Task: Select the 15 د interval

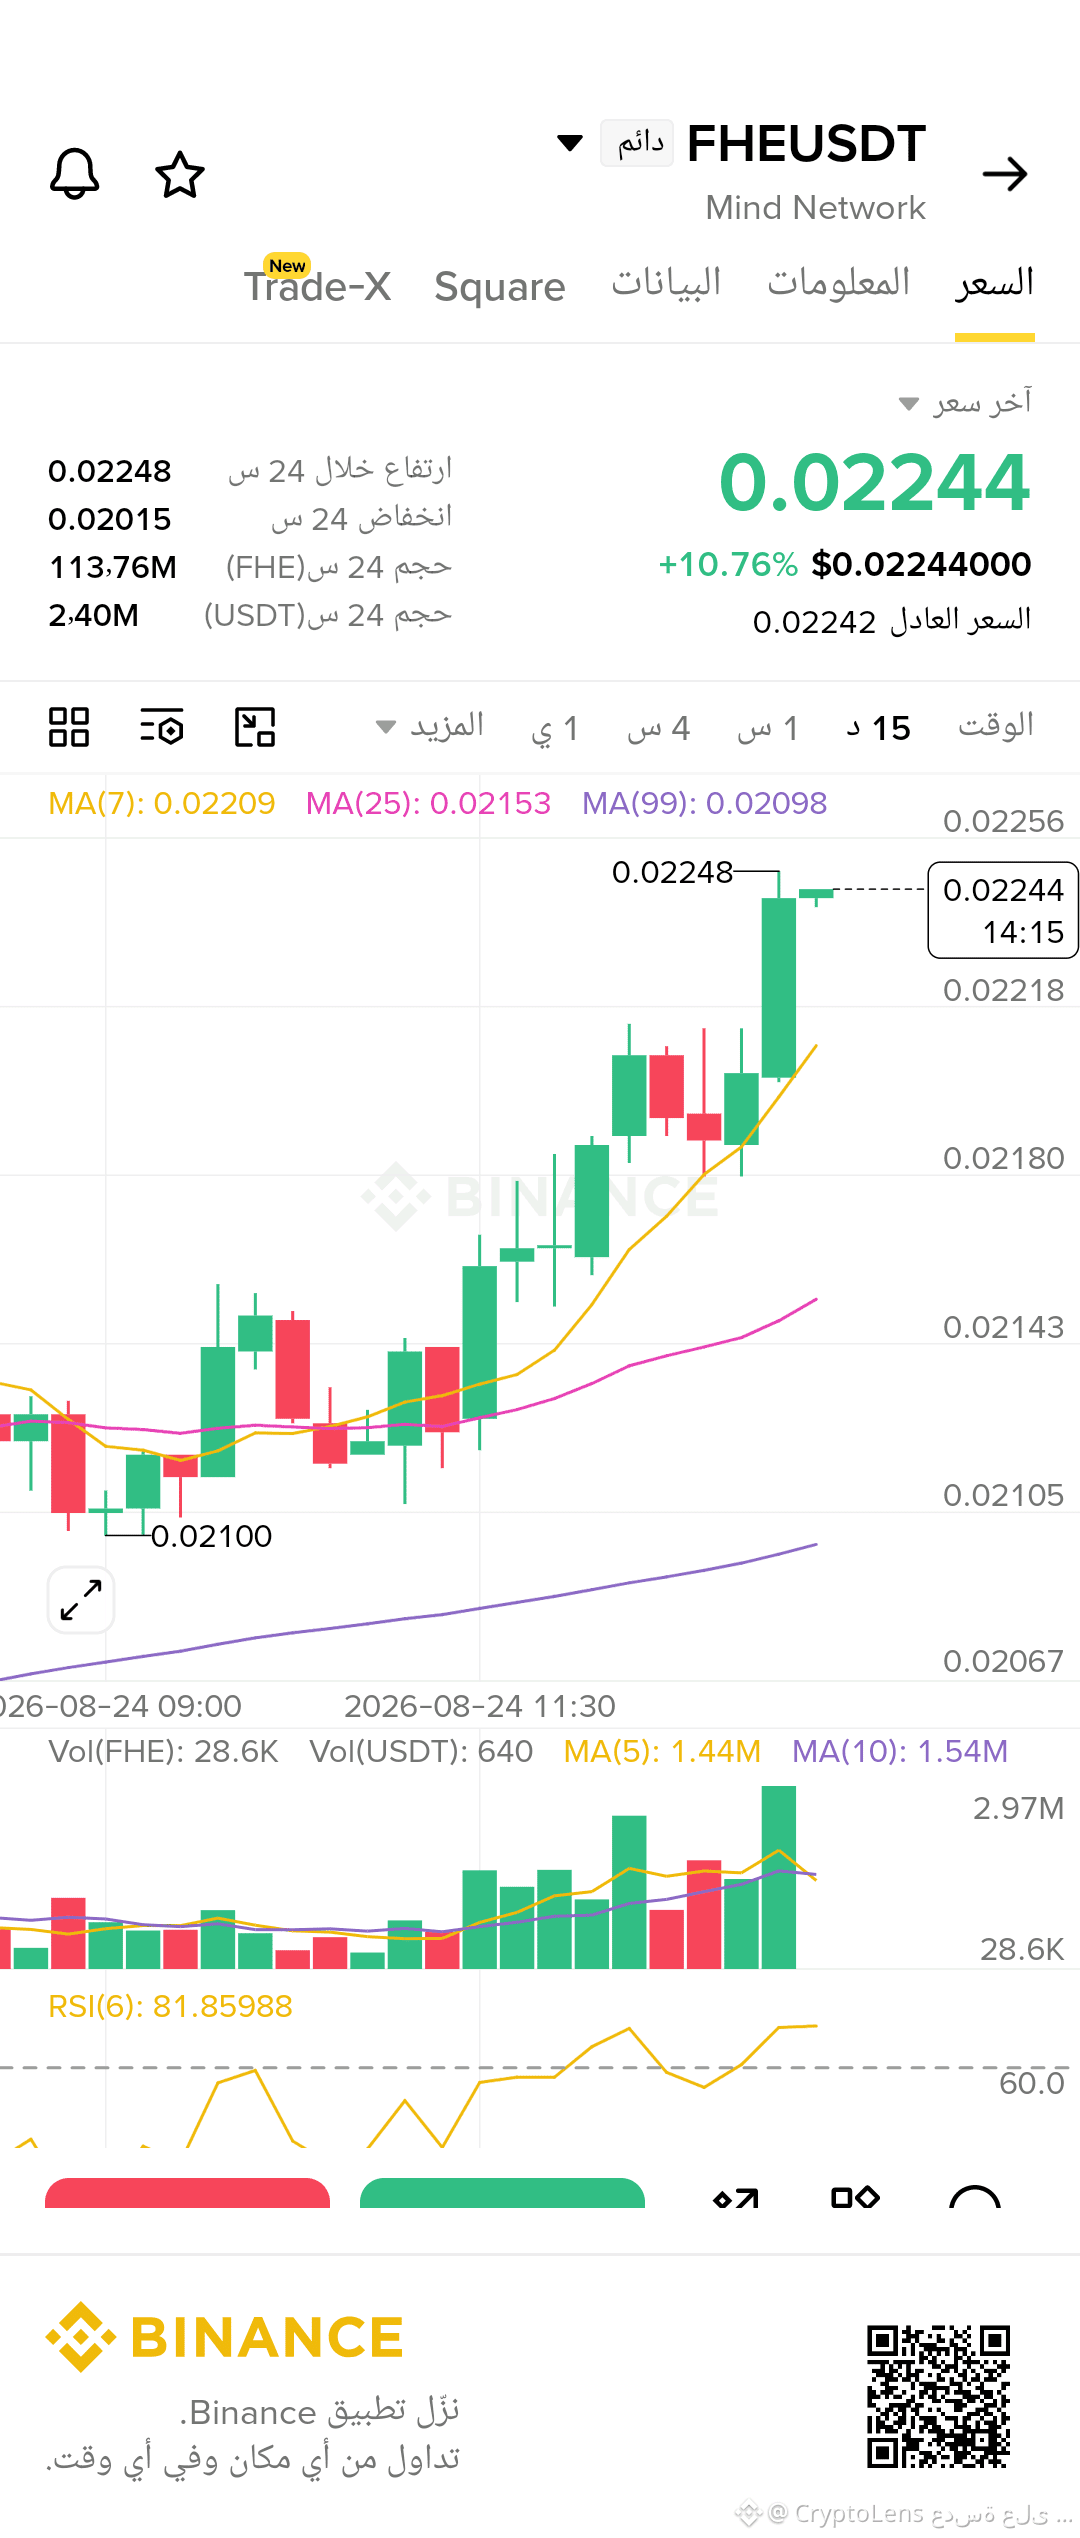Action: 878,728
